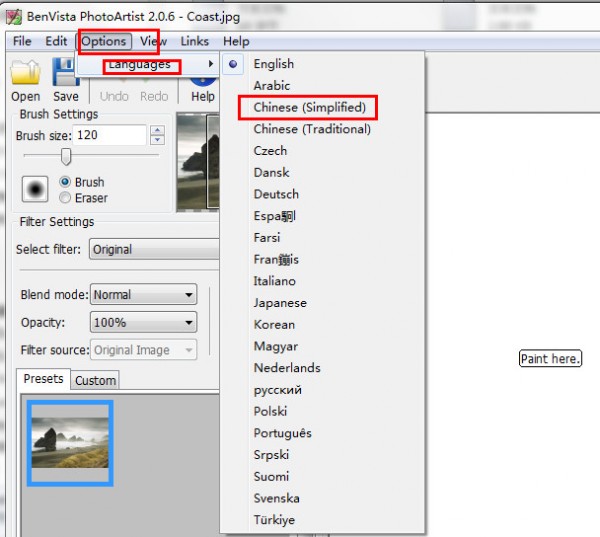This screenshot has height=537, width=600.
Task: Increase brush size with up arrow
Action: [x=158, y=130]
